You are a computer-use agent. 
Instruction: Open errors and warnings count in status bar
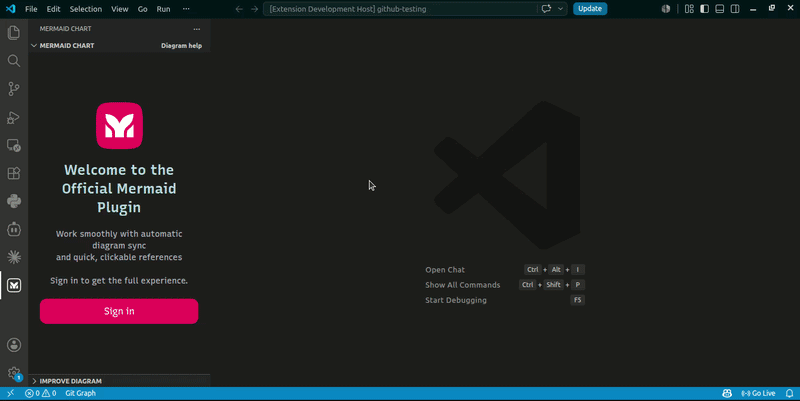pyautogui.click(x=41, y=393)
